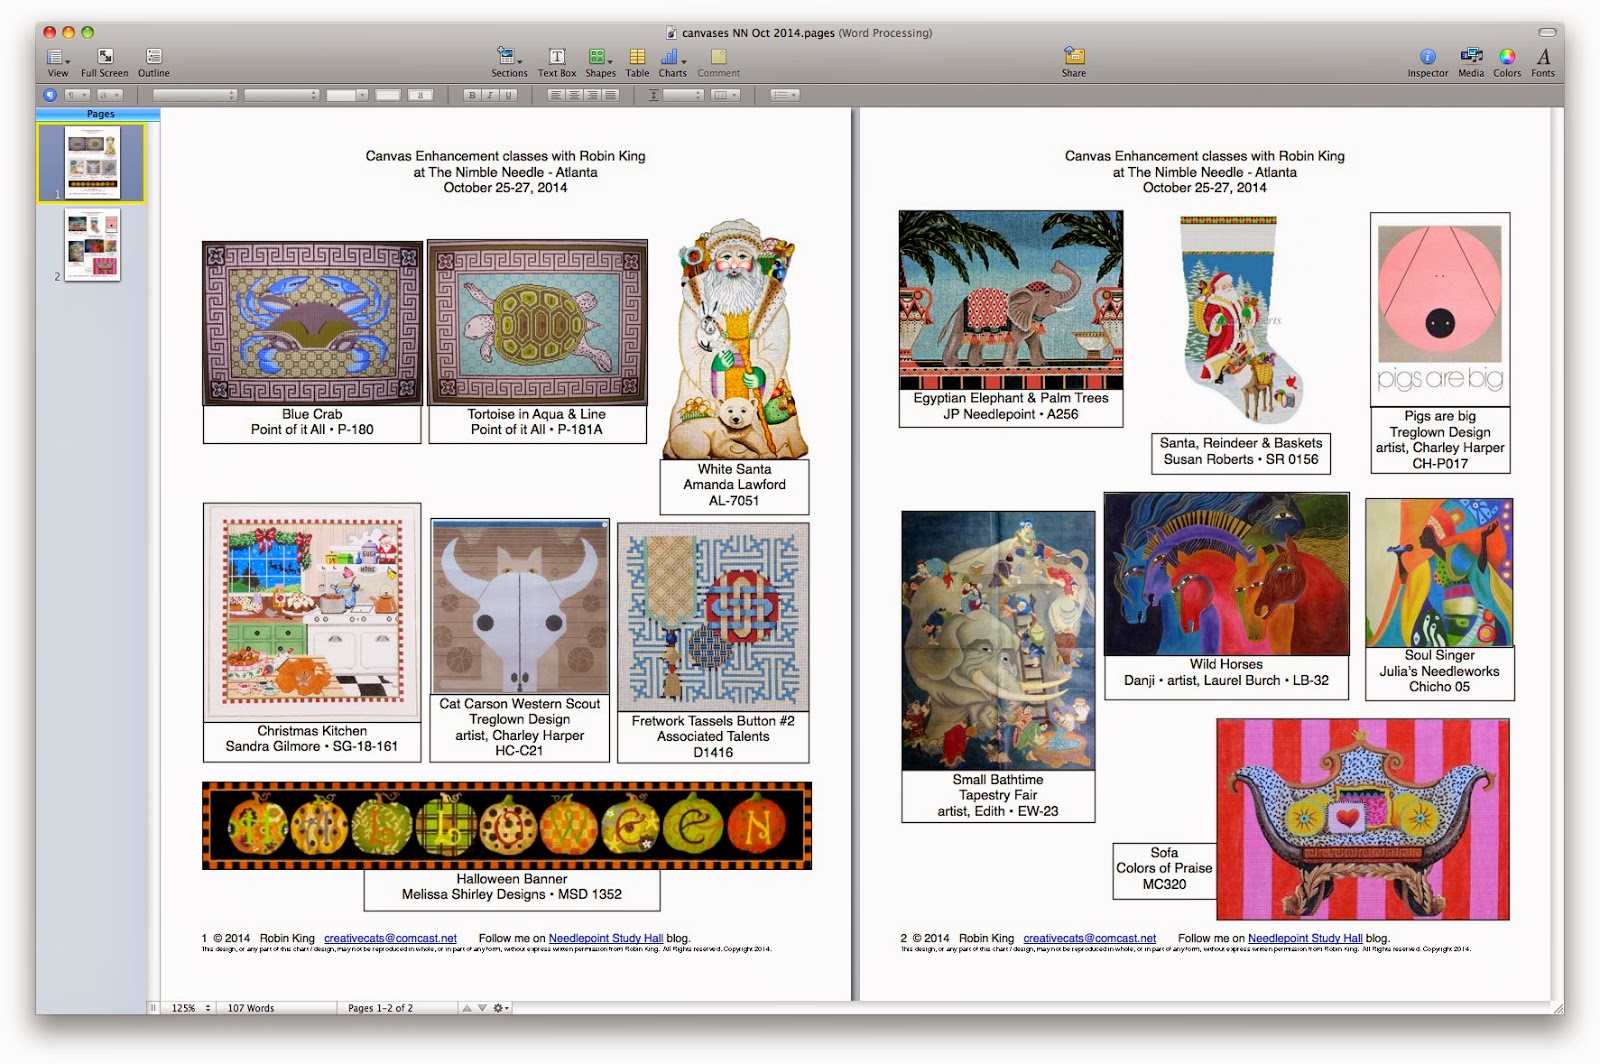Open the gear action menu in the status bar

(497, 1008)
